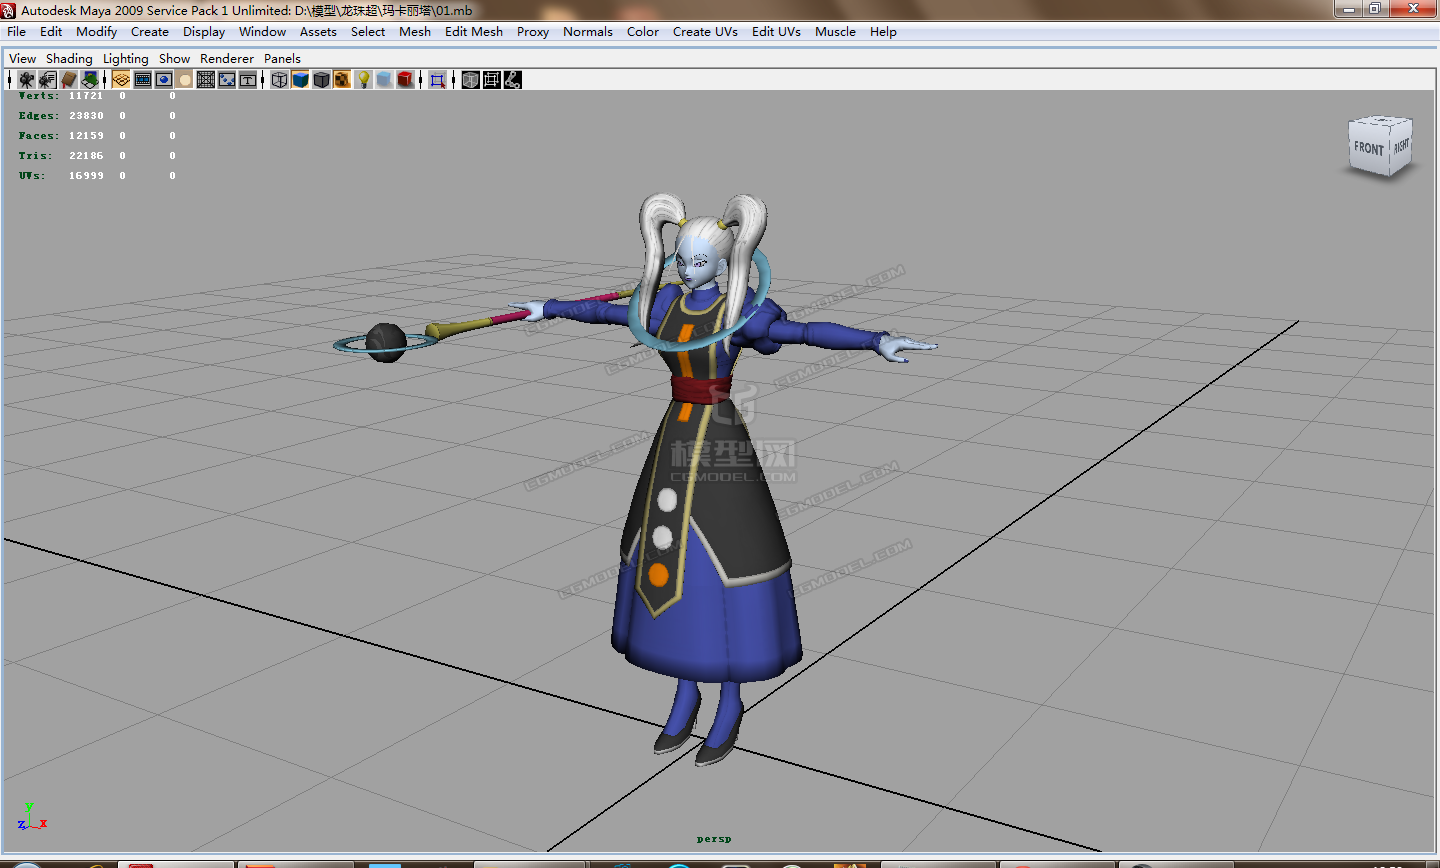Open the panel Shading dropdown menu

(69, 58)
